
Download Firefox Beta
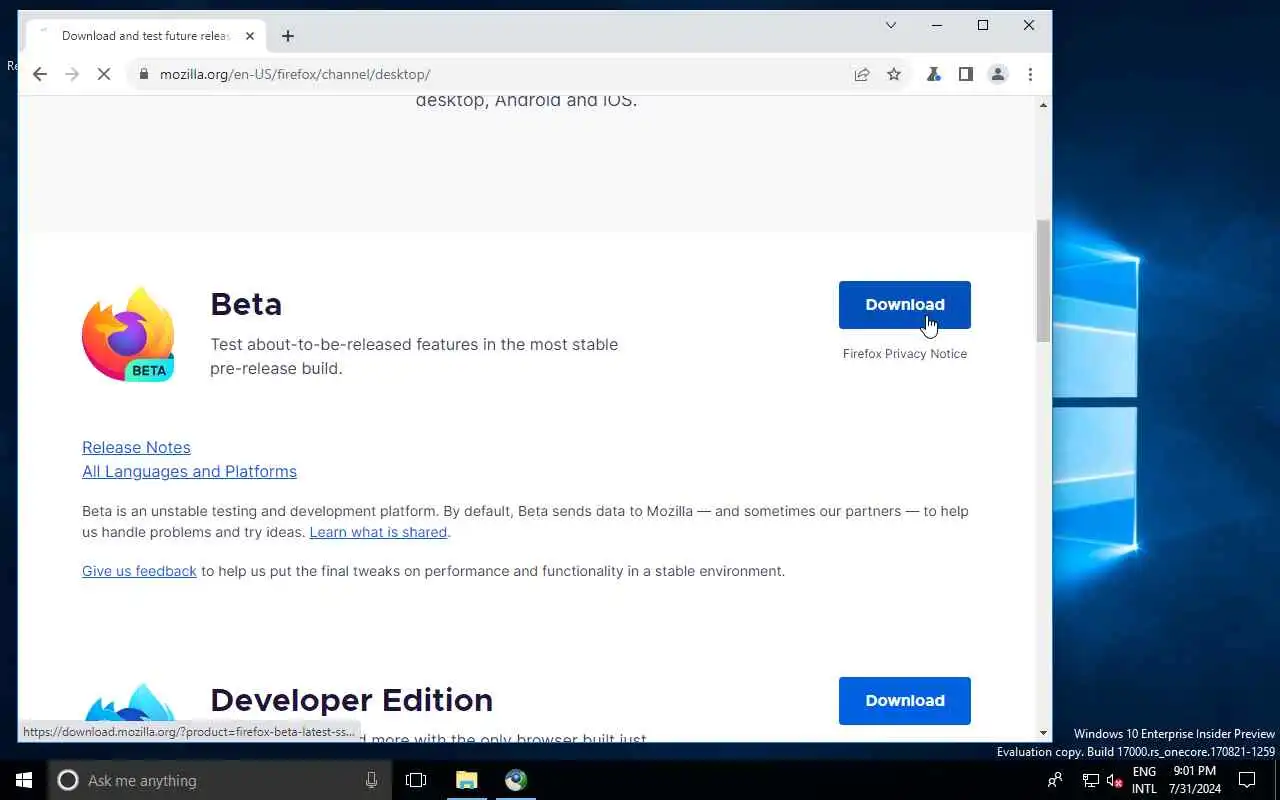905,305
